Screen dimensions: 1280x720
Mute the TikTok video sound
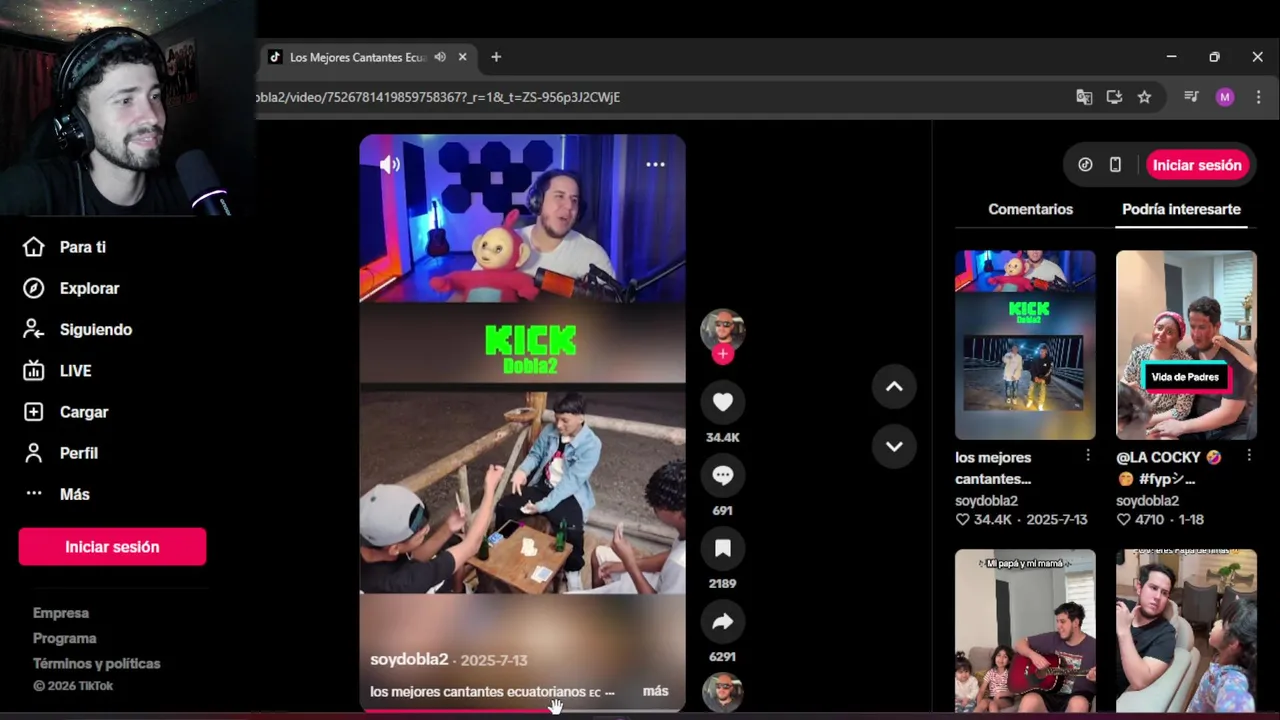click(390, 165)
